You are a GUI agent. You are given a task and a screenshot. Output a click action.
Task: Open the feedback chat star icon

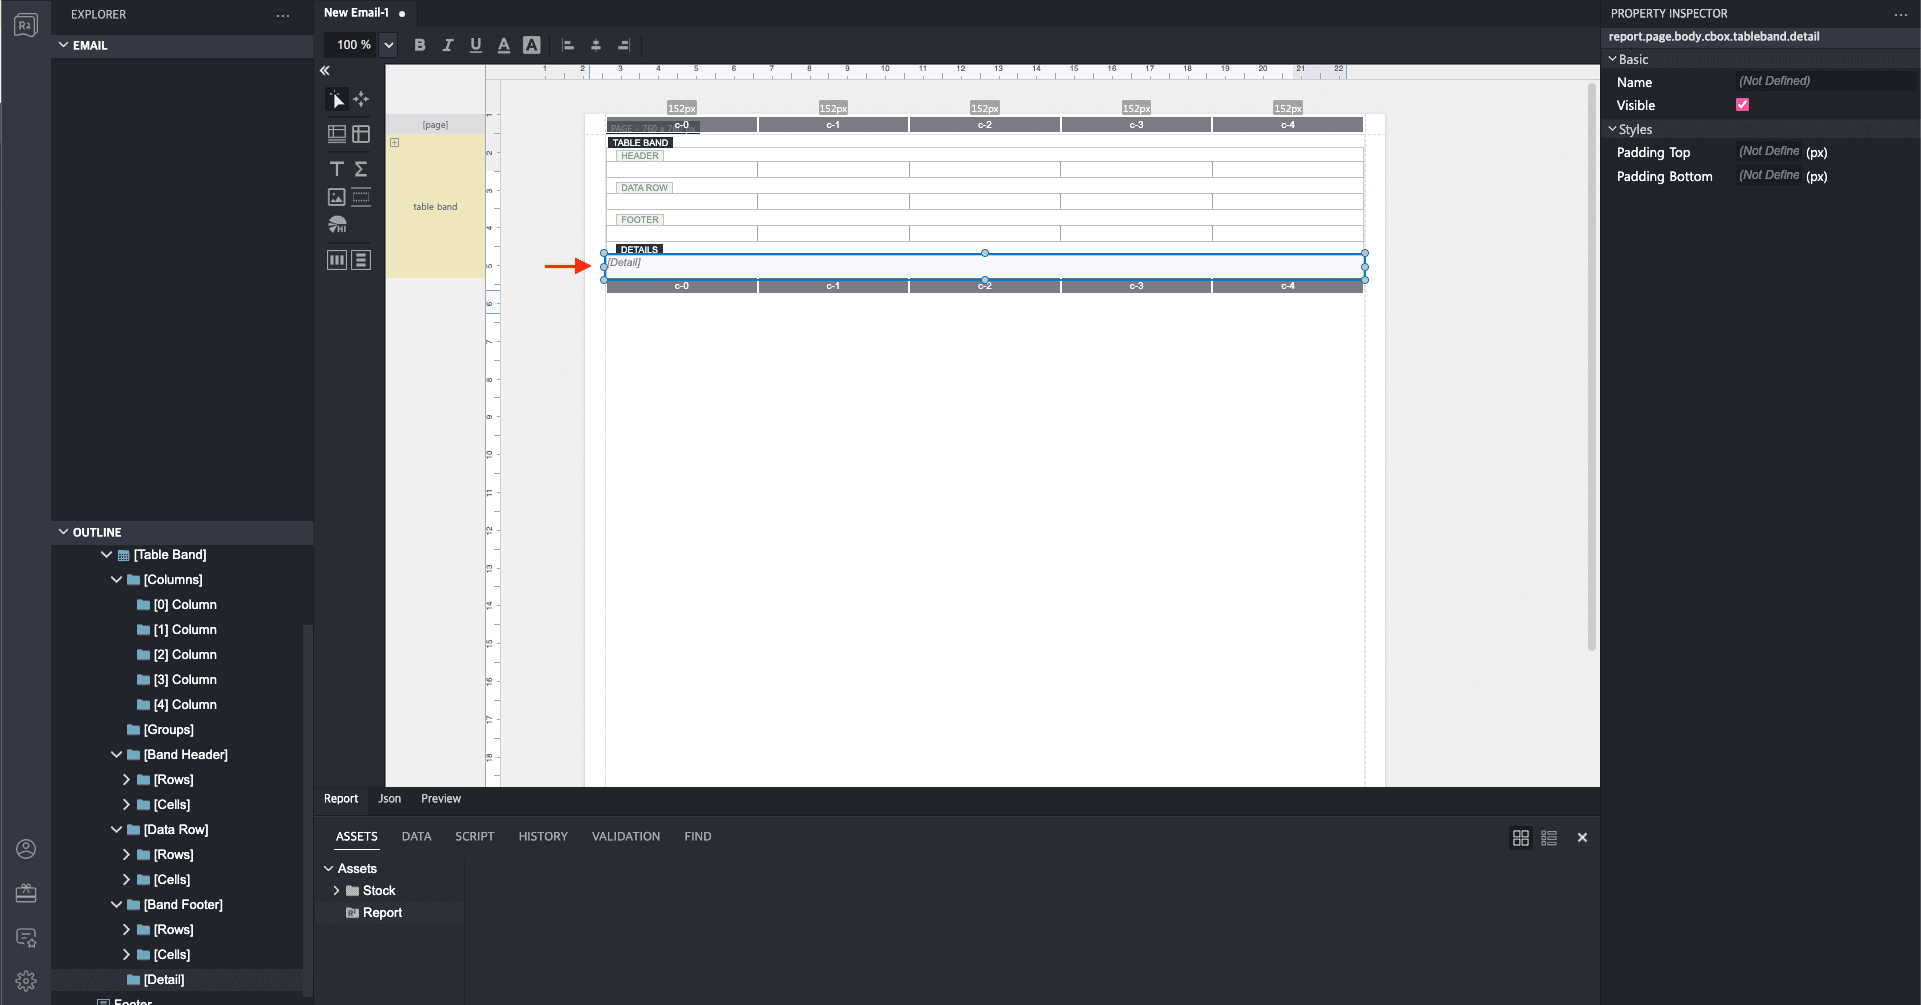coord(26,937)
